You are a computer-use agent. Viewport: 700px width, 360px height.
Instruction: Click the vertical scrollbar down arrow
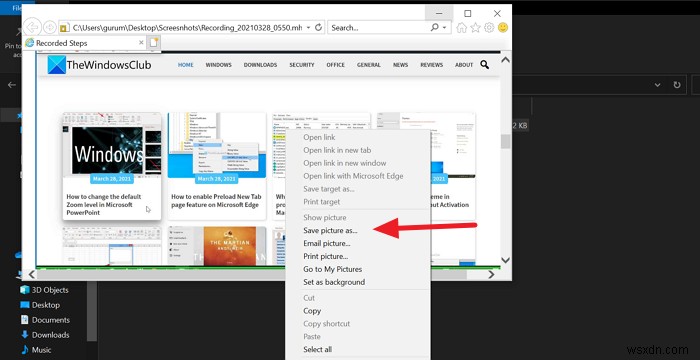505,260
